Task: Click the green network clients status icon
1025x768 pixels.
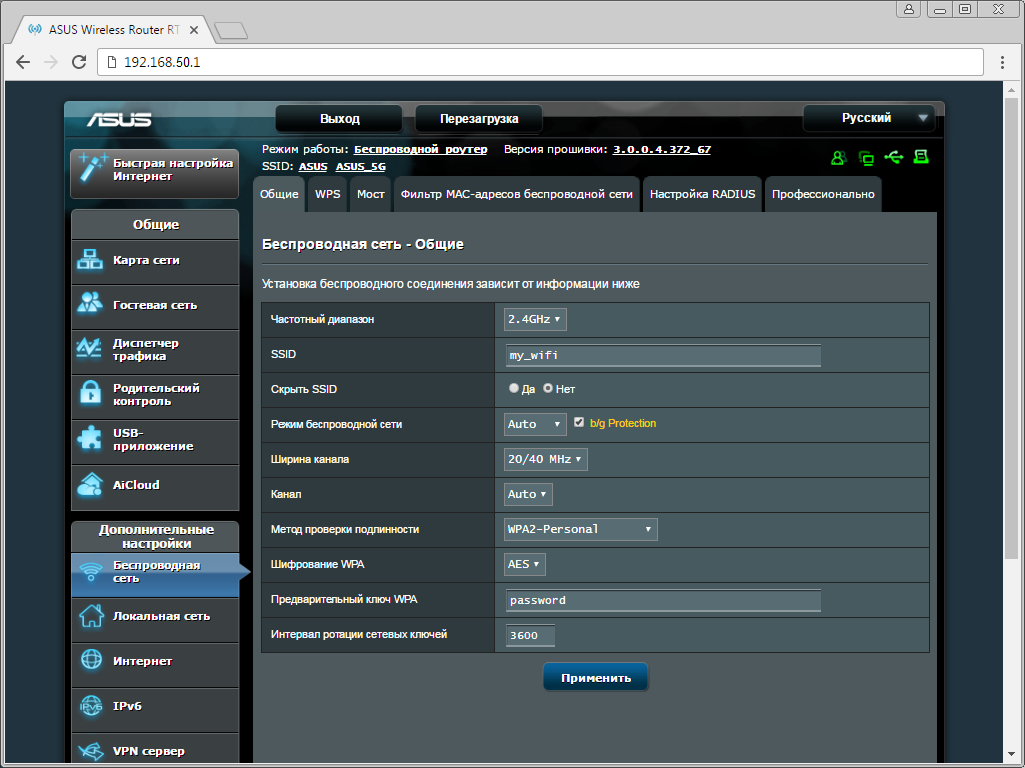Action: tap(866, 158)
